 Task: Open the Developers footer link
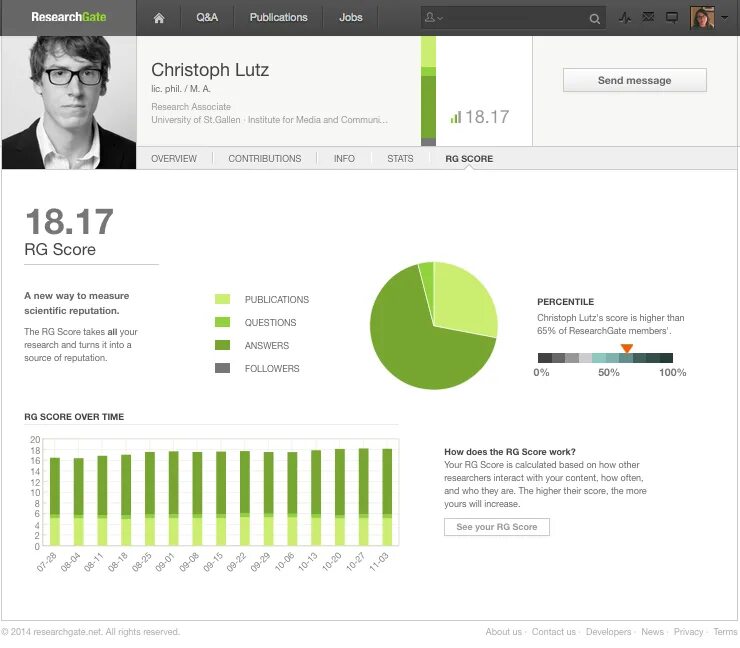click(608, 631)
